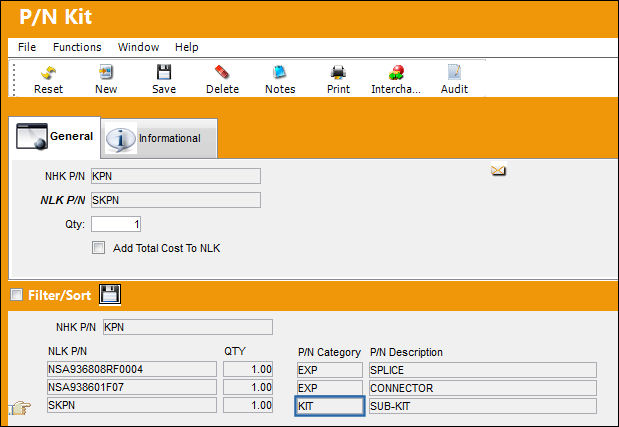619x427 pixels.
Task: Switch to the General tab
Action: [55, 137]
